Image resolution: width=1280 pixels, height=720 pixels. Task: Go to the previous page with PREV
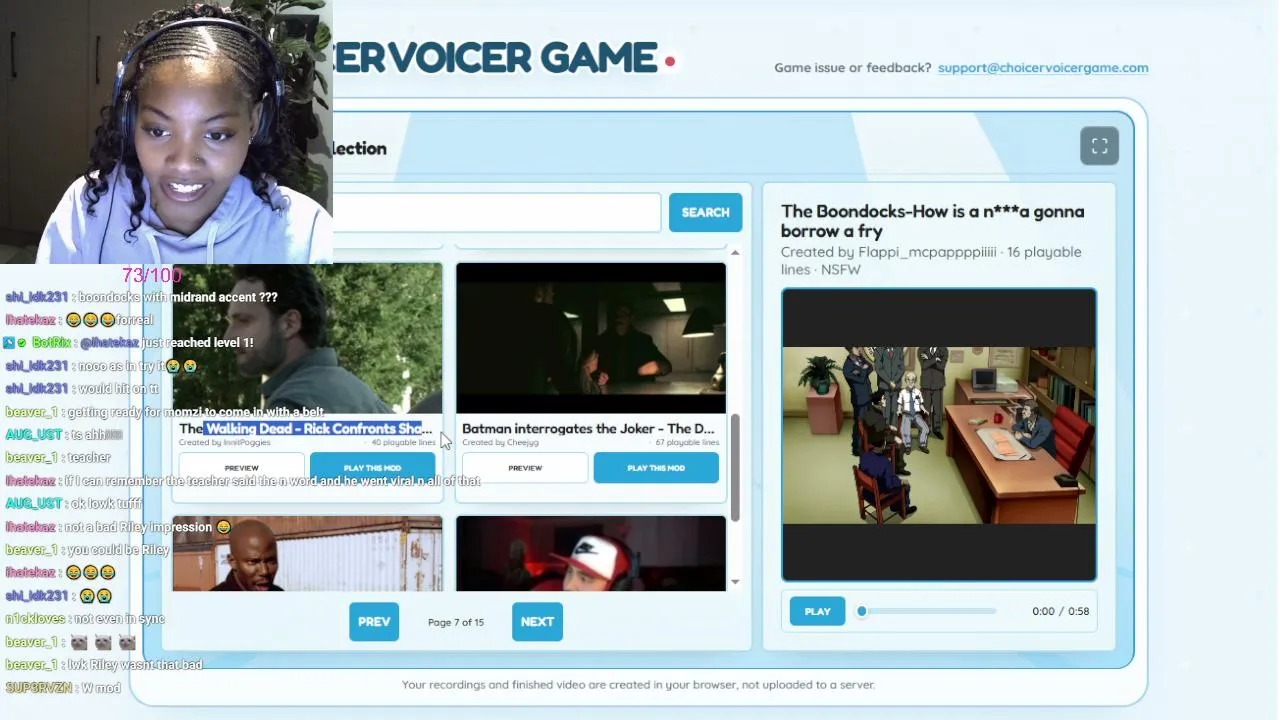point(374,622)
